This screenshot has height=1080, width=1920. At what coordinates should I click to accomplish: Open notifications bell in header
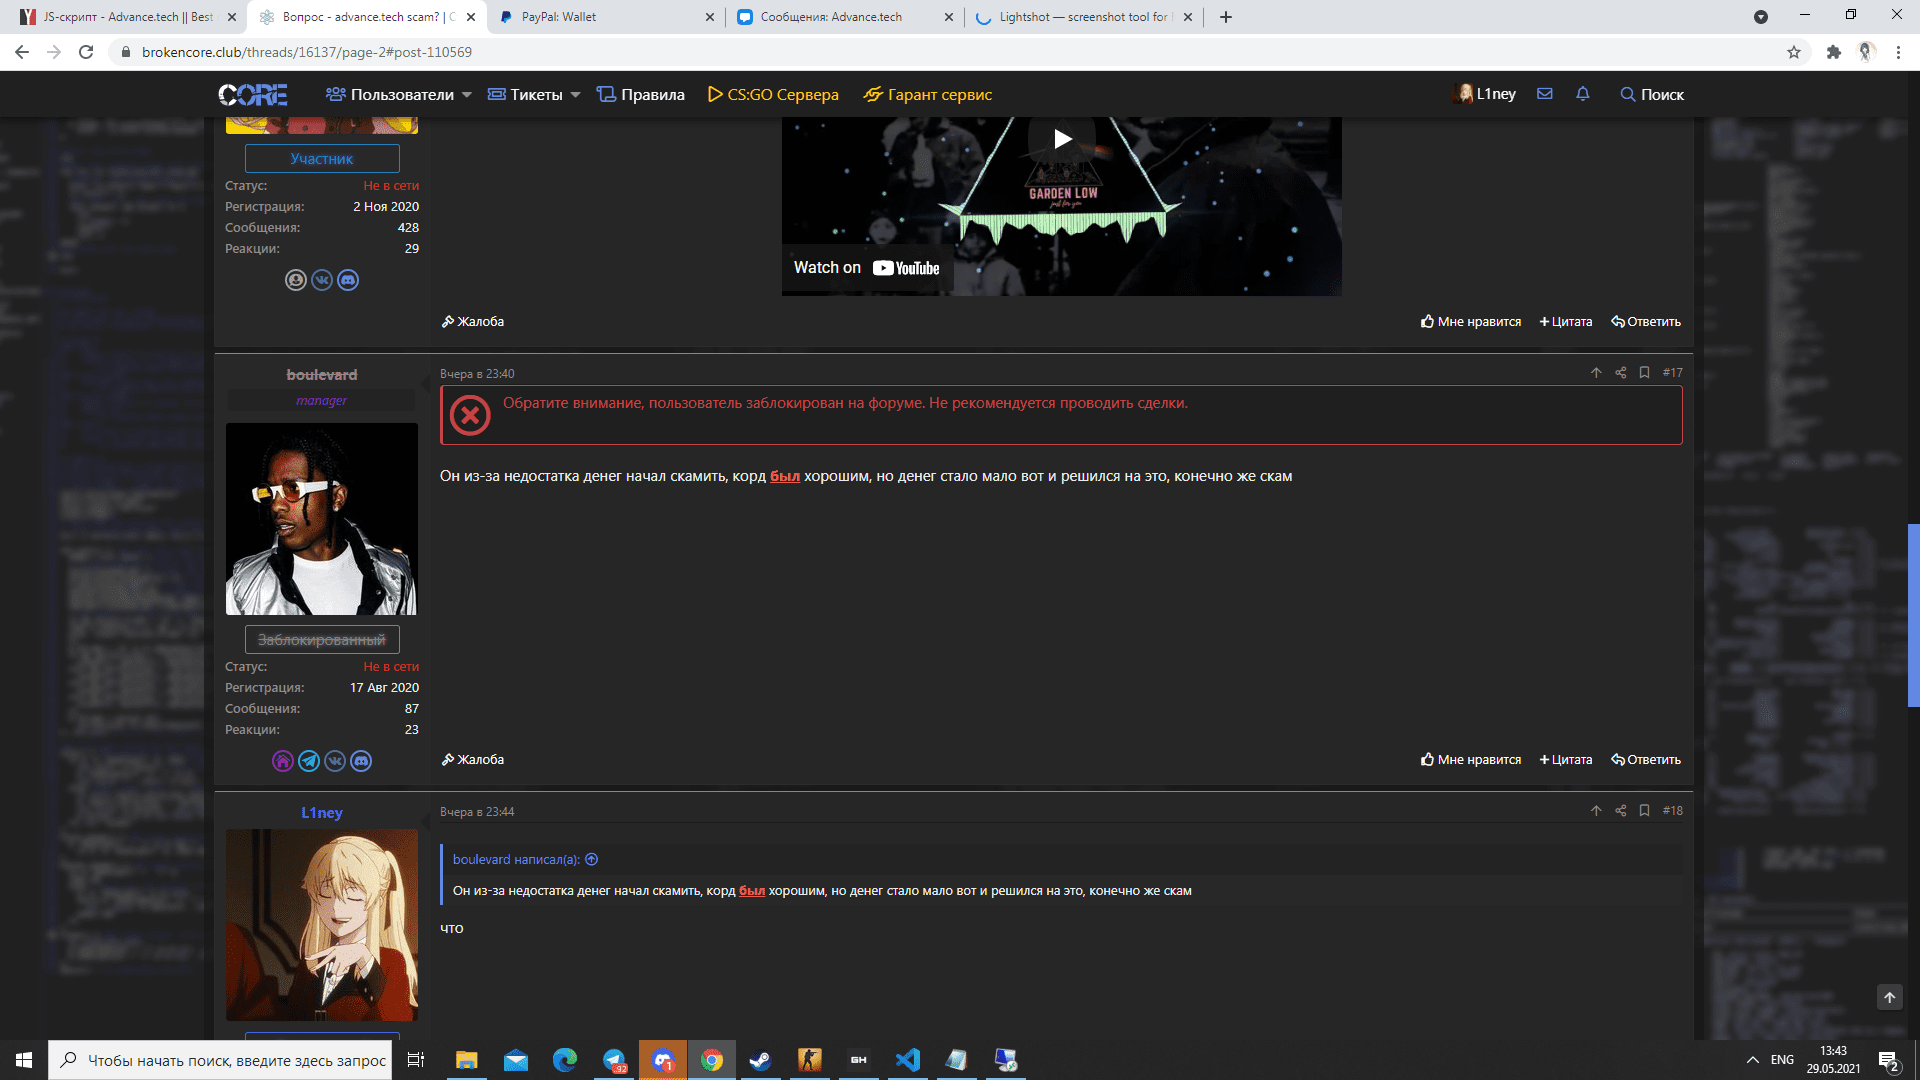point(1583,94)
